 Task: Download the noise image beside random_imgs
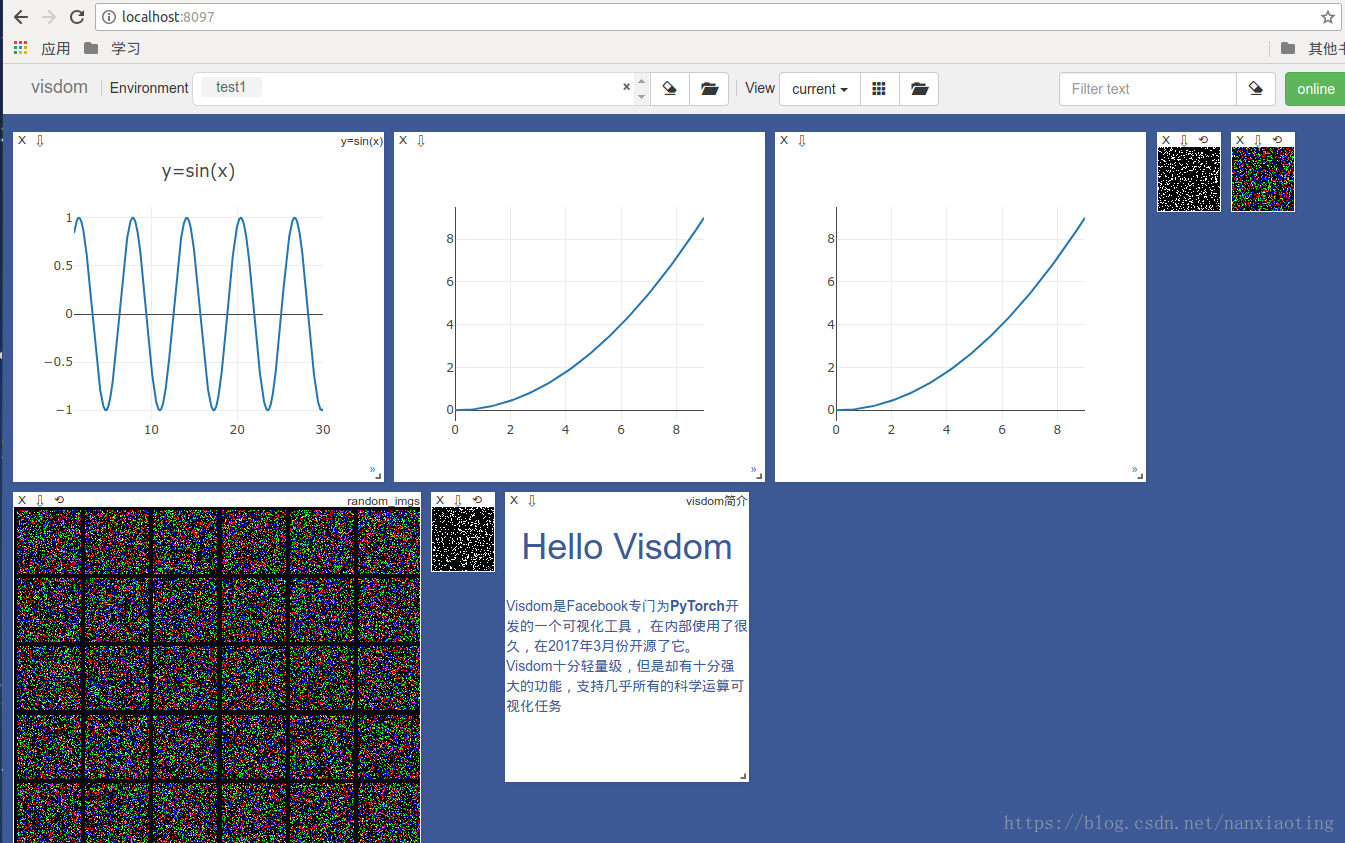[x=458, y=500]
